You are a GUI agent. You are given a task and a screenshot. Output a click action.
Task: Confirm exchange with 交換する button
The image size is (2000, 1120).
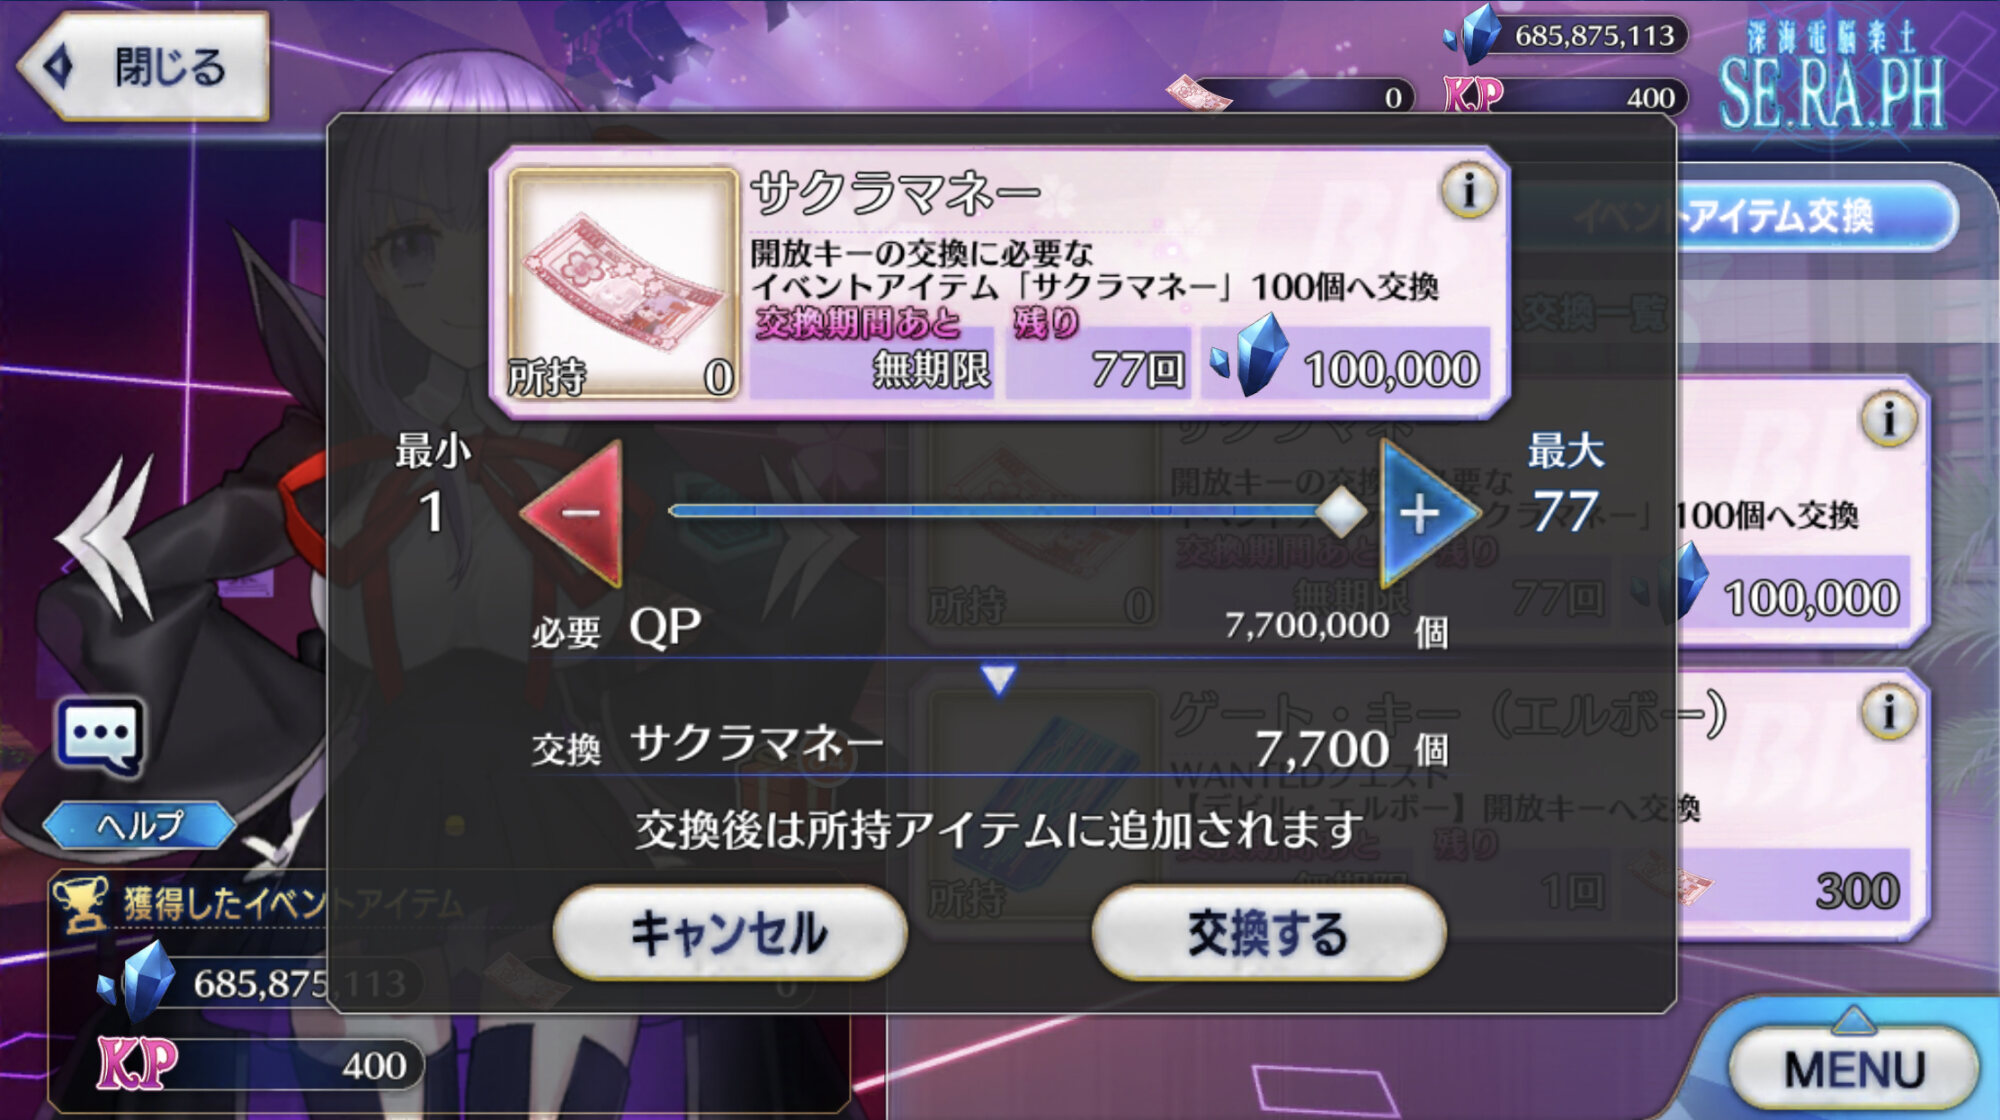coord(1268,933)
